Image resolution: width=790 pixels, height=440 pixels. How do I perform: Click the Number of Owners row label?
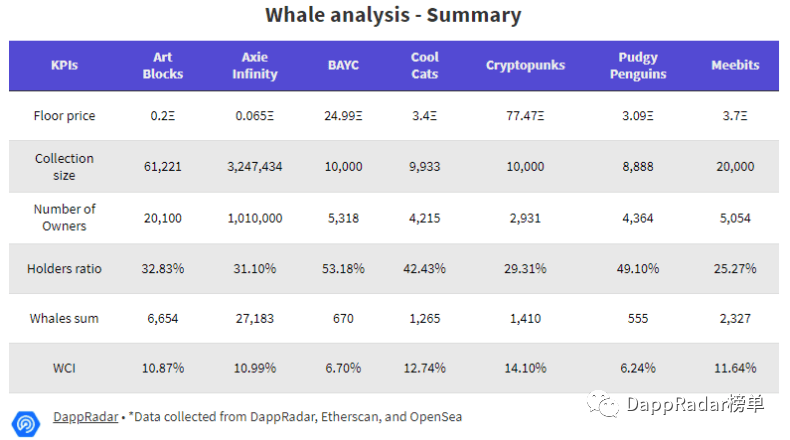point(64,218)
